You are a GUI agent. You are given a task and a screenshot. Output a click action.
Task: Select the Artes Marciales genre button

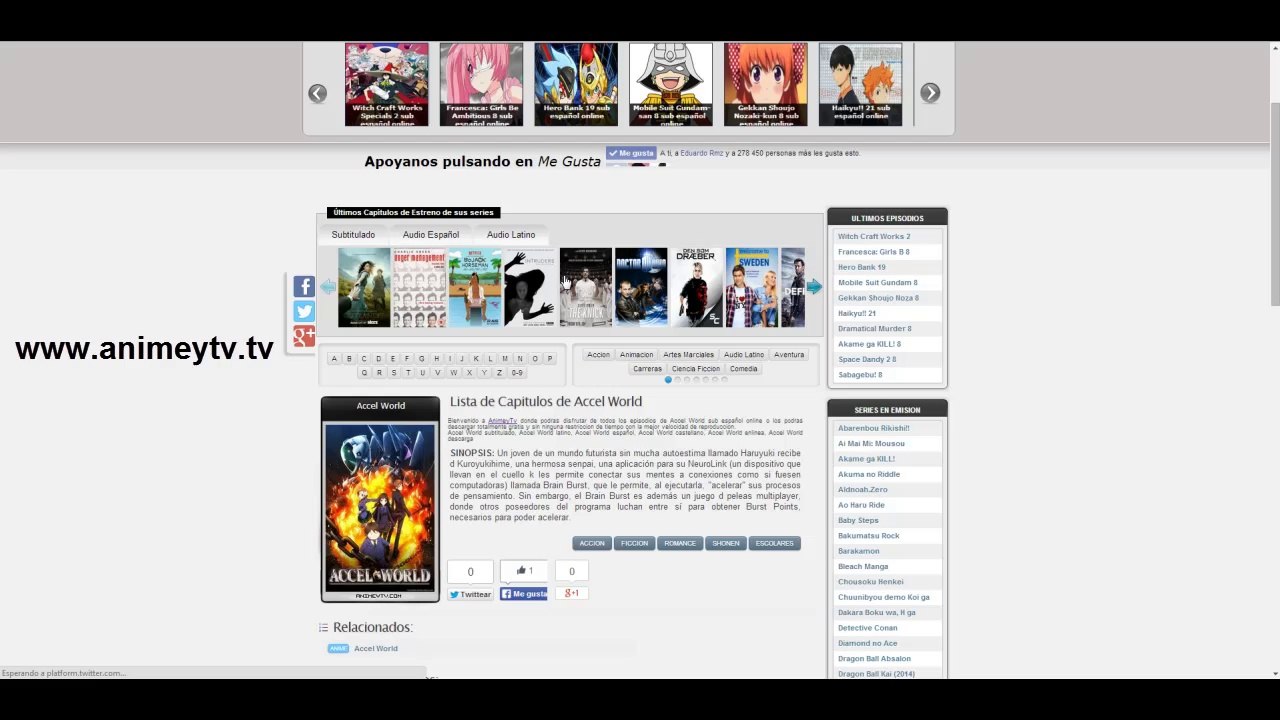click(689, 354)
